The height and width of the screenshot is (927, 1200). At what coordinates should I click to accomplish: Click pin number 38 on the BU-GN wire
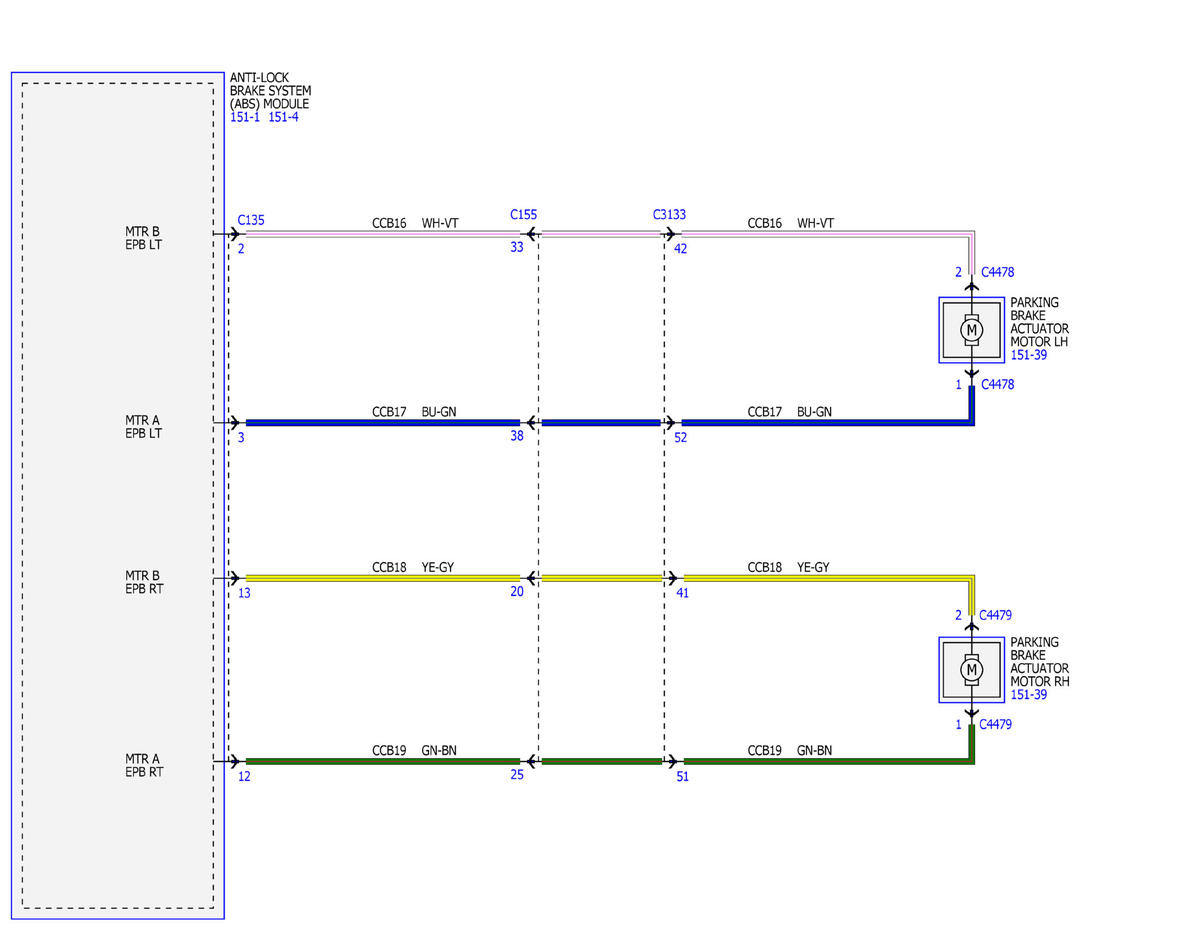coord(517,437)
